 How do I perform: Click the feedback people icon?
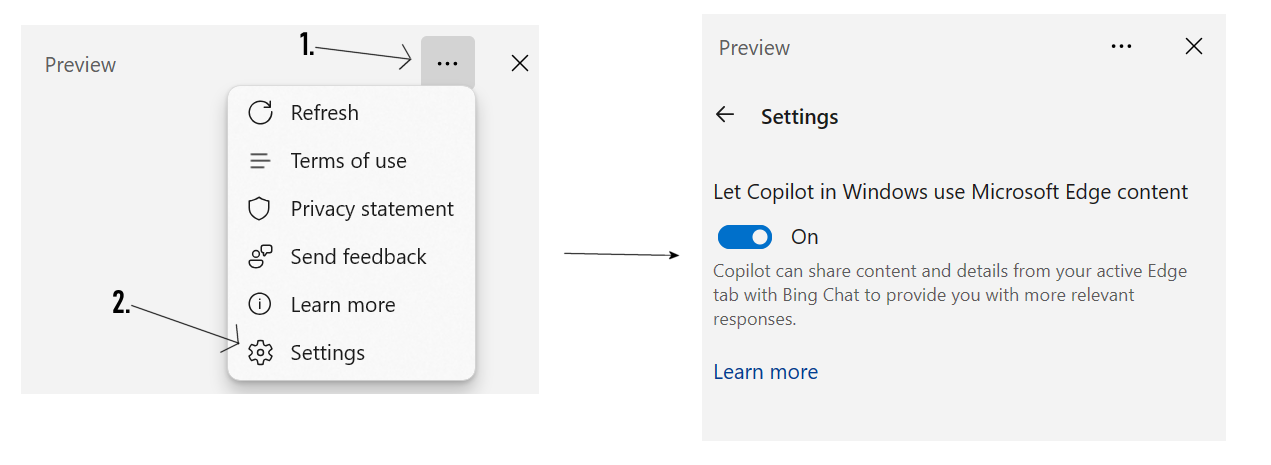pyautogui.click(x=260, y=257)
